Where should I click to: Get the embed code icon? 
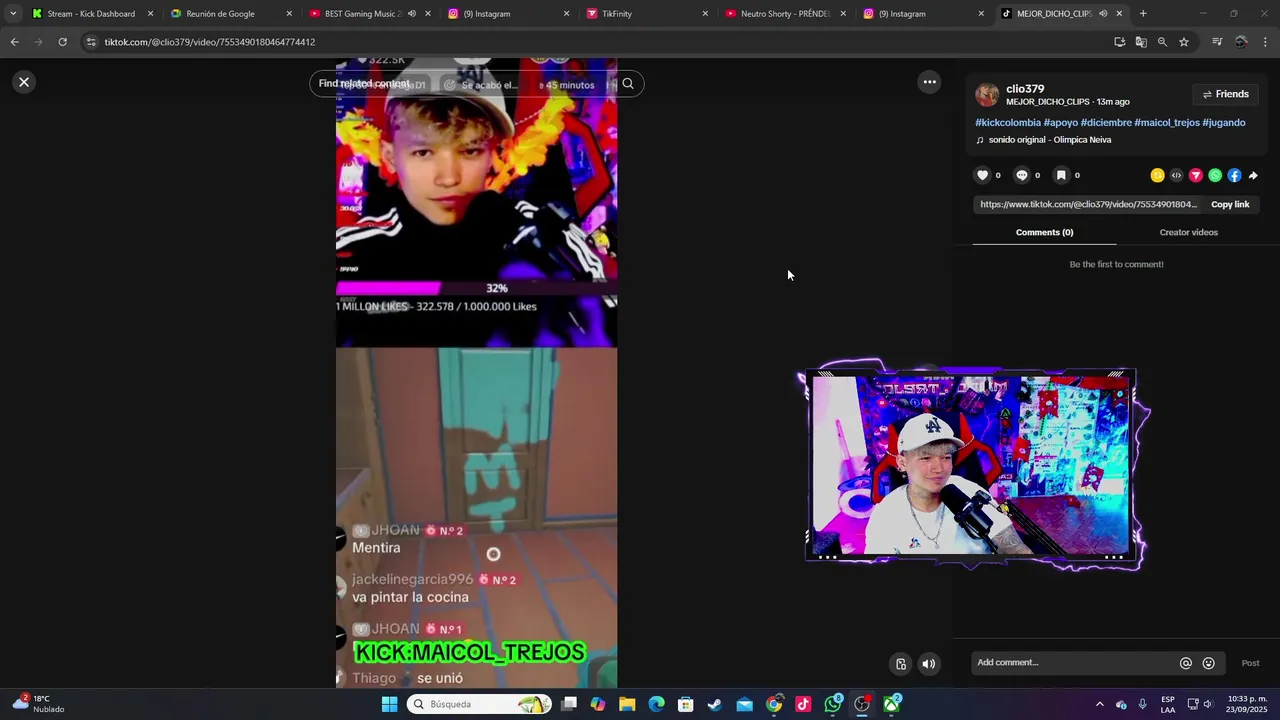point(1176,175)
